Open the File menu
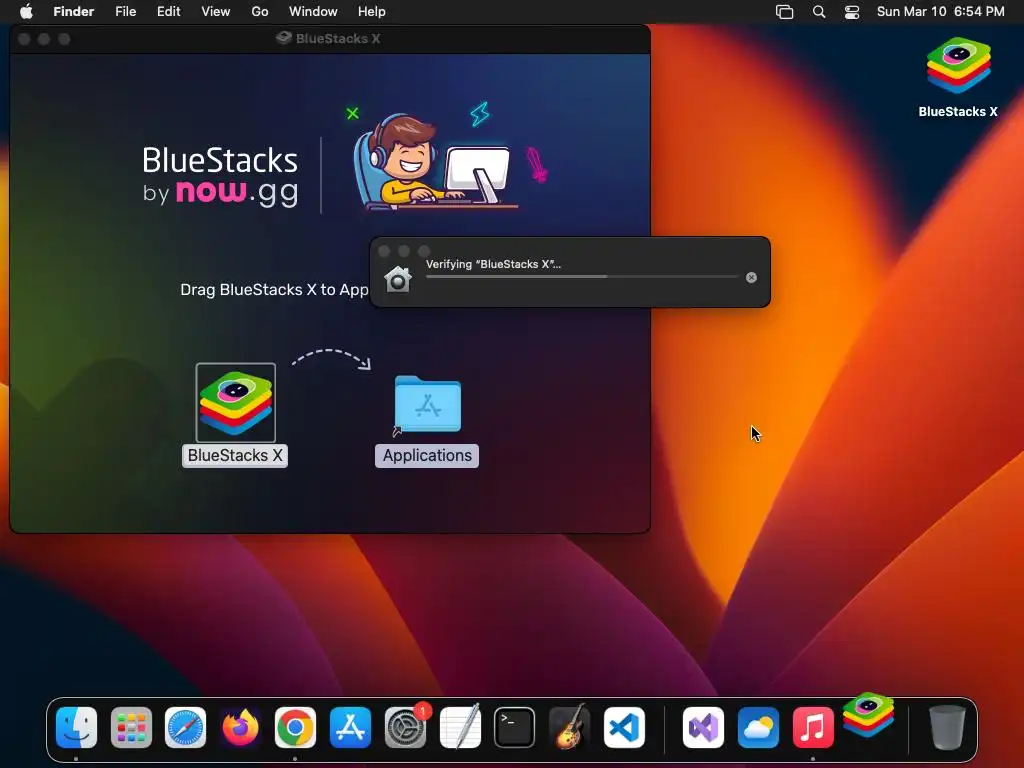Image resolution: width=1024 pixels, height=768 pixels. click(x=125, y=11)
